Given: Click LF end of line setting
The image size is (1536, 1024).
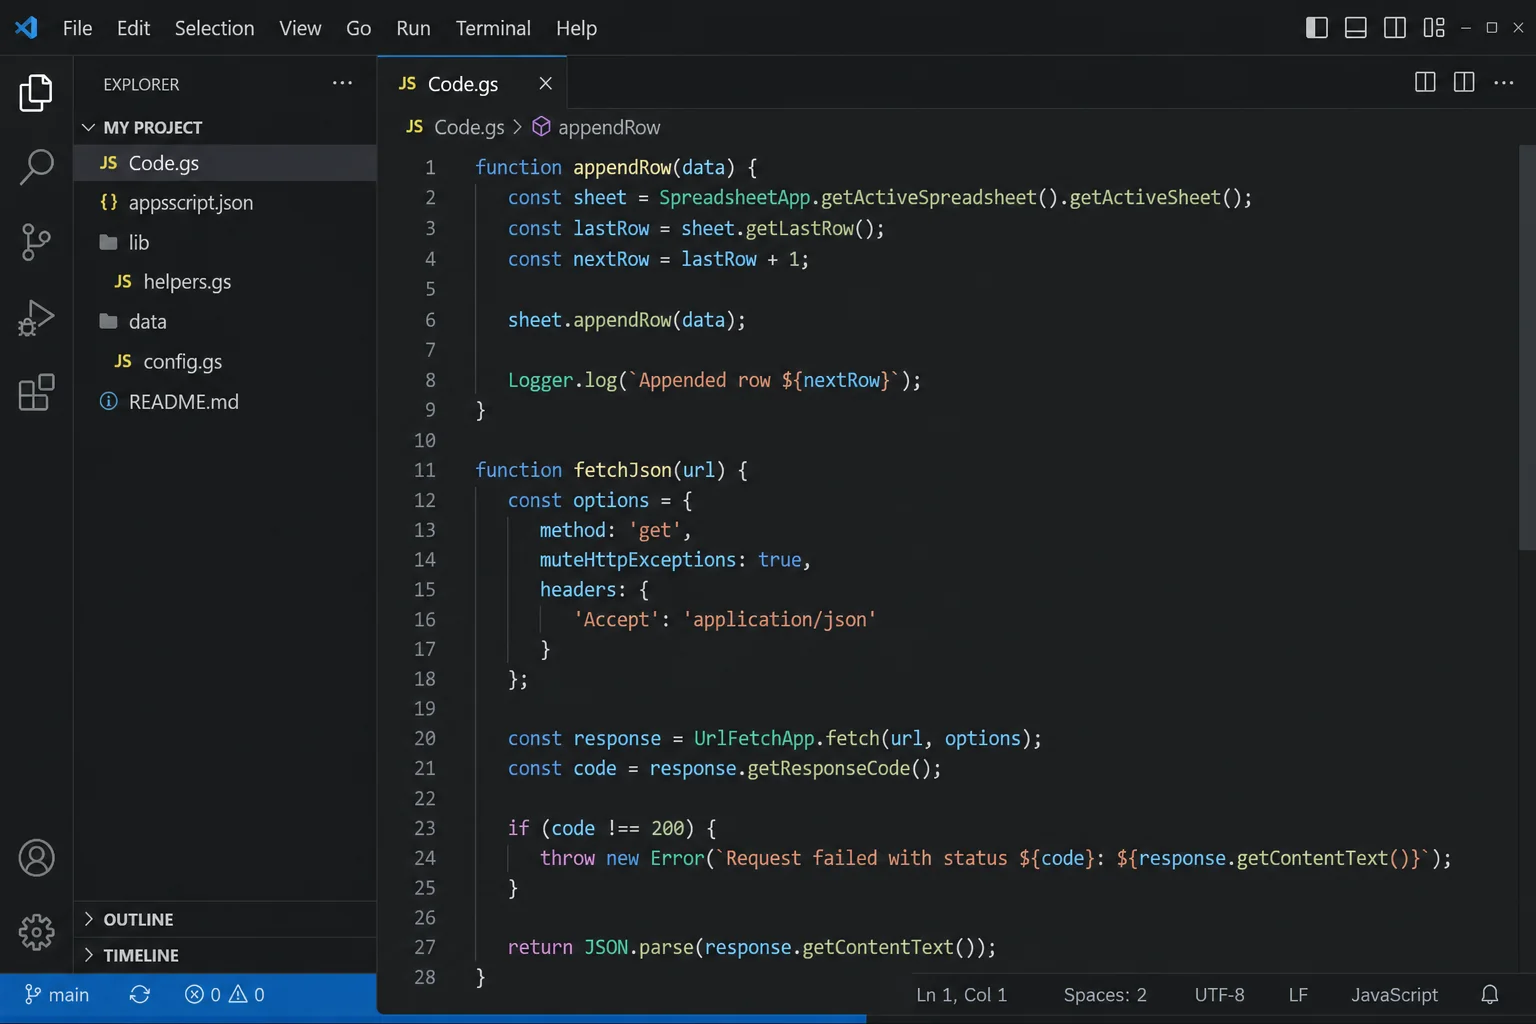Looking at the screenshot, I should (1298, 995).
